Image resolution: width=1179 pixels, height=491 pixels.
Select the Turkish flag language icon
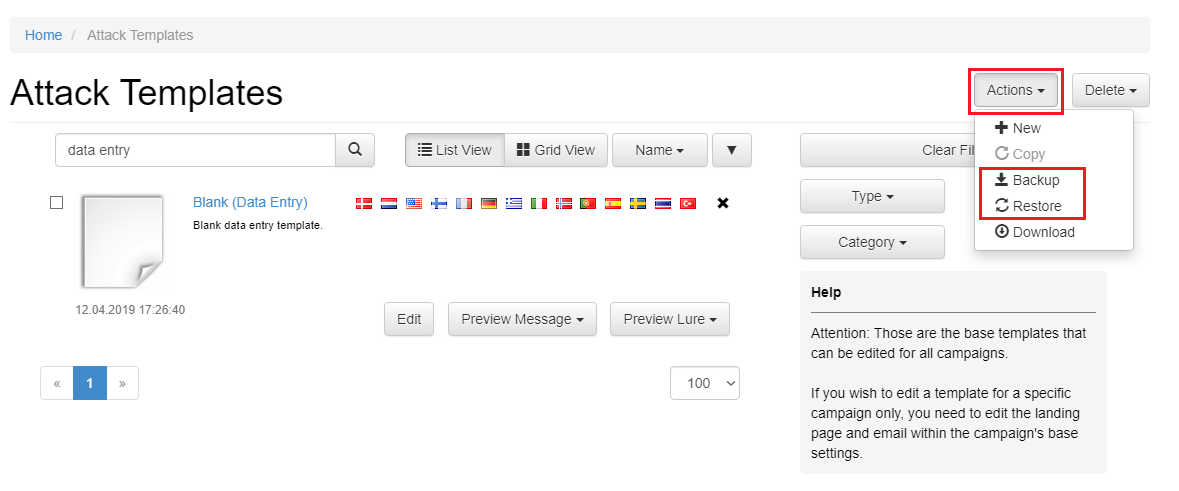coord(688,203)
